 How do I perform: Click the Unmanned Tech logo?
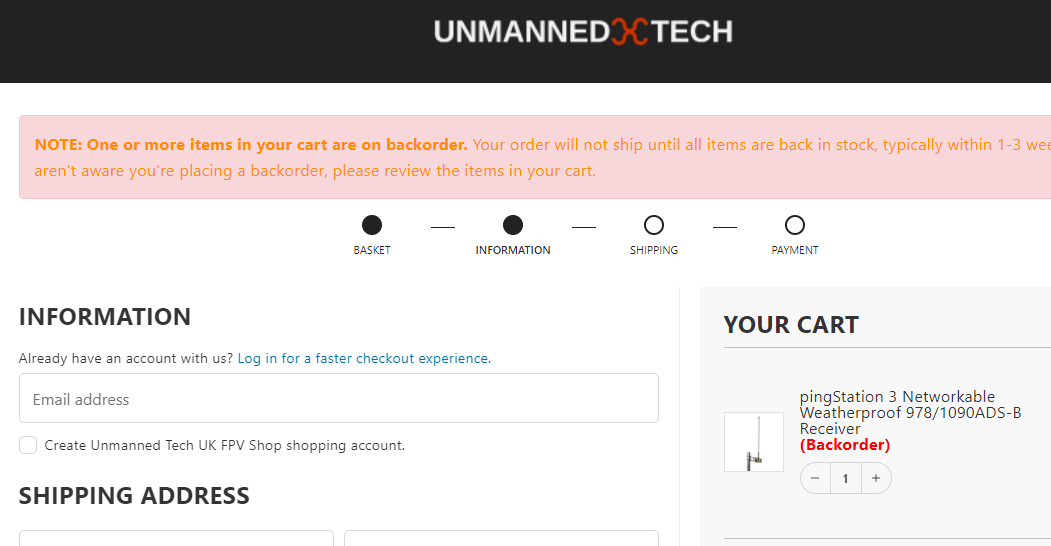click(583, 31)
